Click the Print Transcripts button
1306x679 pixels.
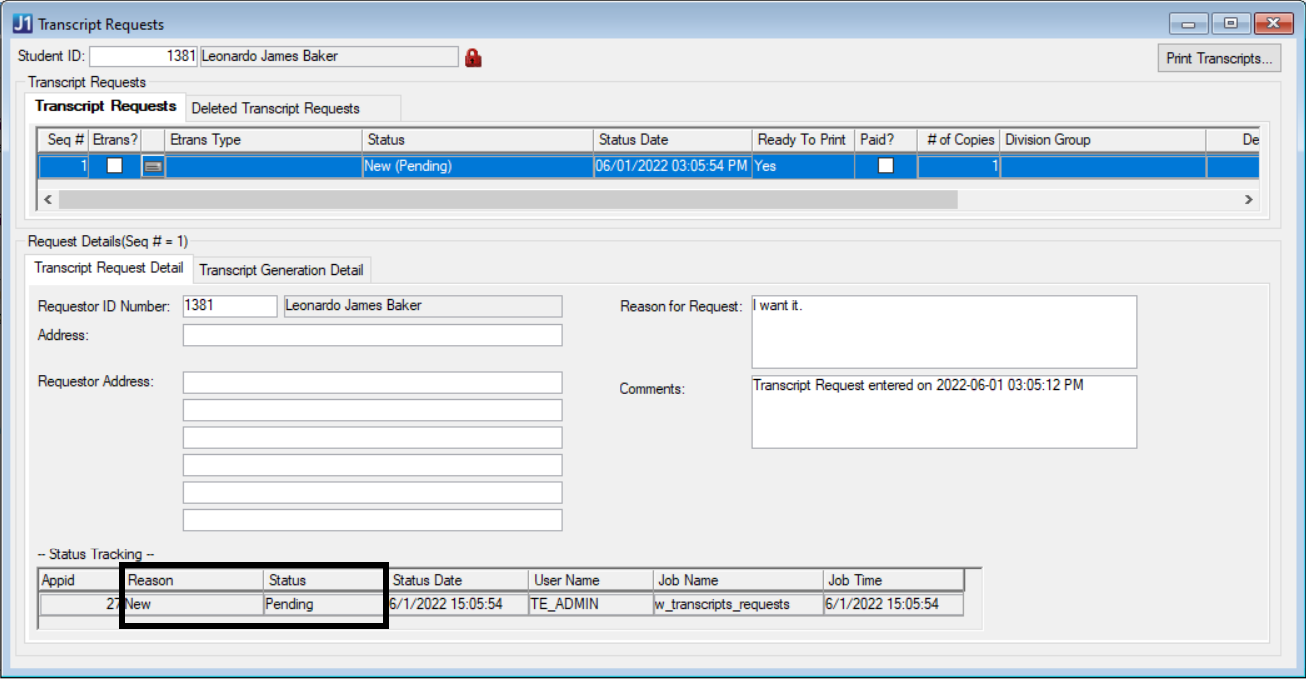[x=1219, y=58]
